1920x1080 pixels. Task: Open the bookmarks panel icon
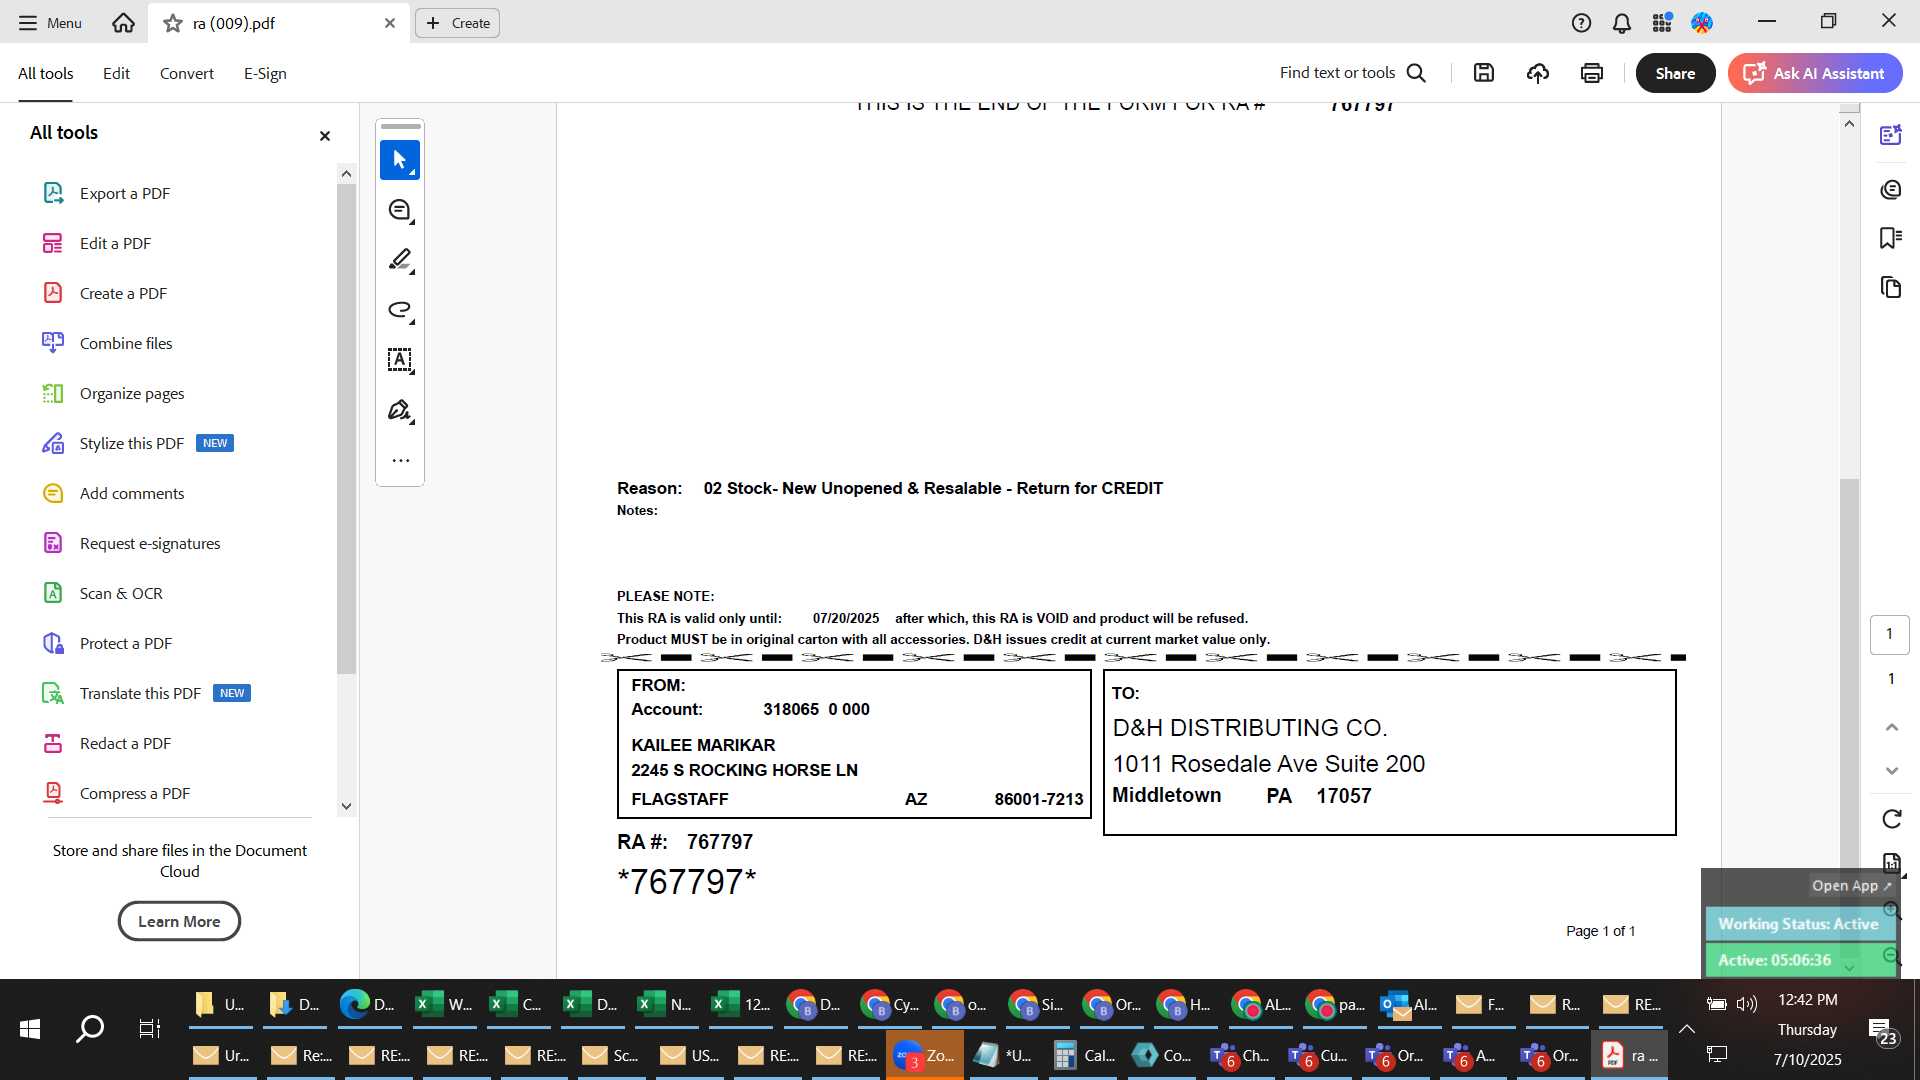(1891, 238)
